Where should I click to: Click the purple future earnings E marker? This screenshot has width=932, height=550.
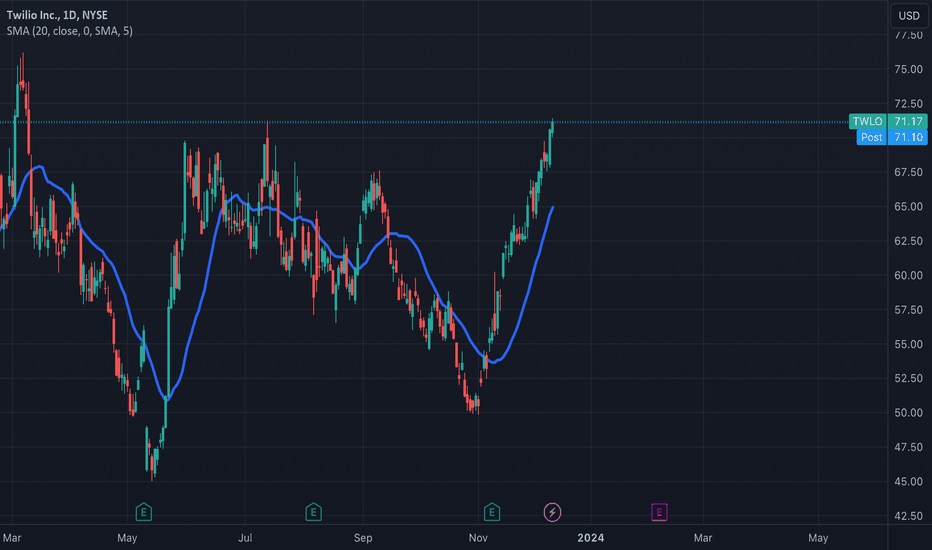(659, 512)
